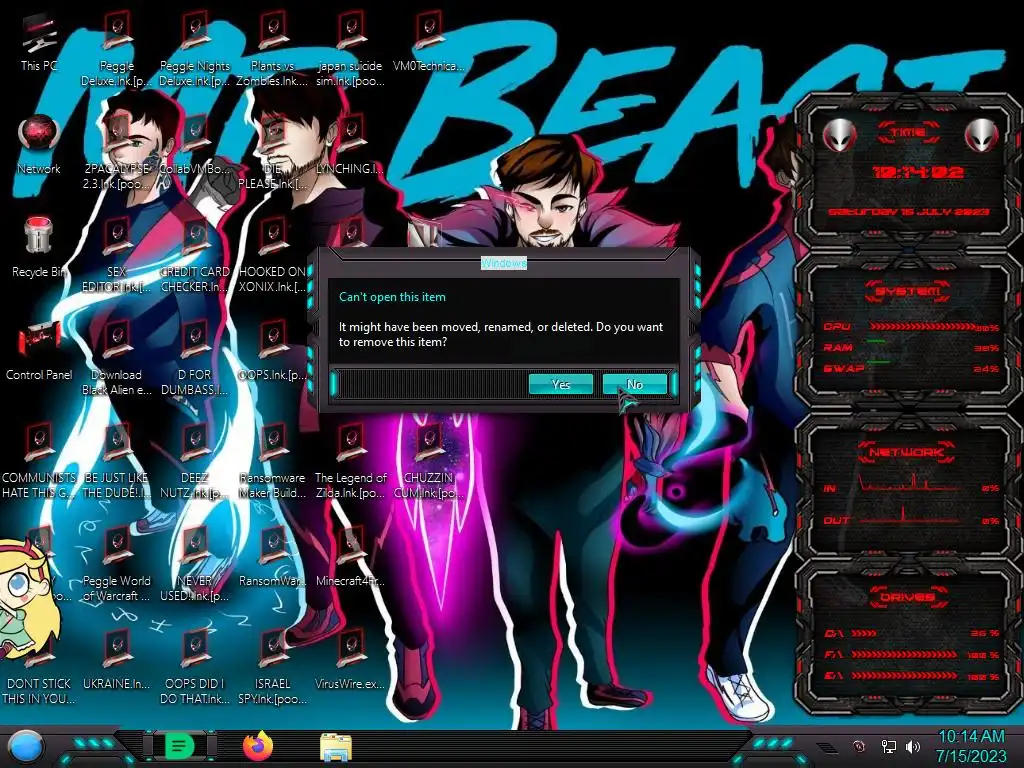Open the Recycle Bin icon

pos(39,248)
